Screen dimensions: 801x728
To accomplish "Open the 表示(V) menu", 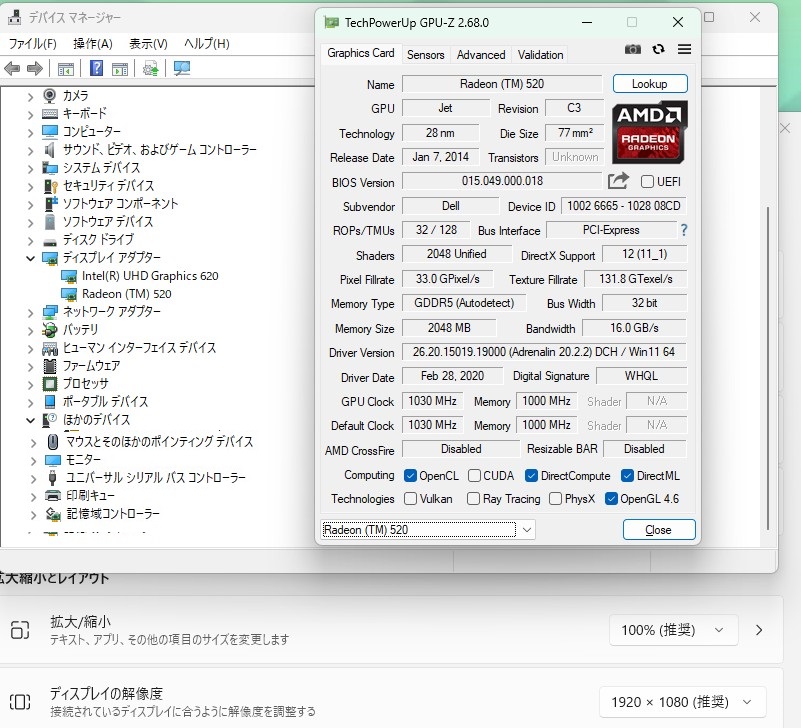I will point(148,44).
